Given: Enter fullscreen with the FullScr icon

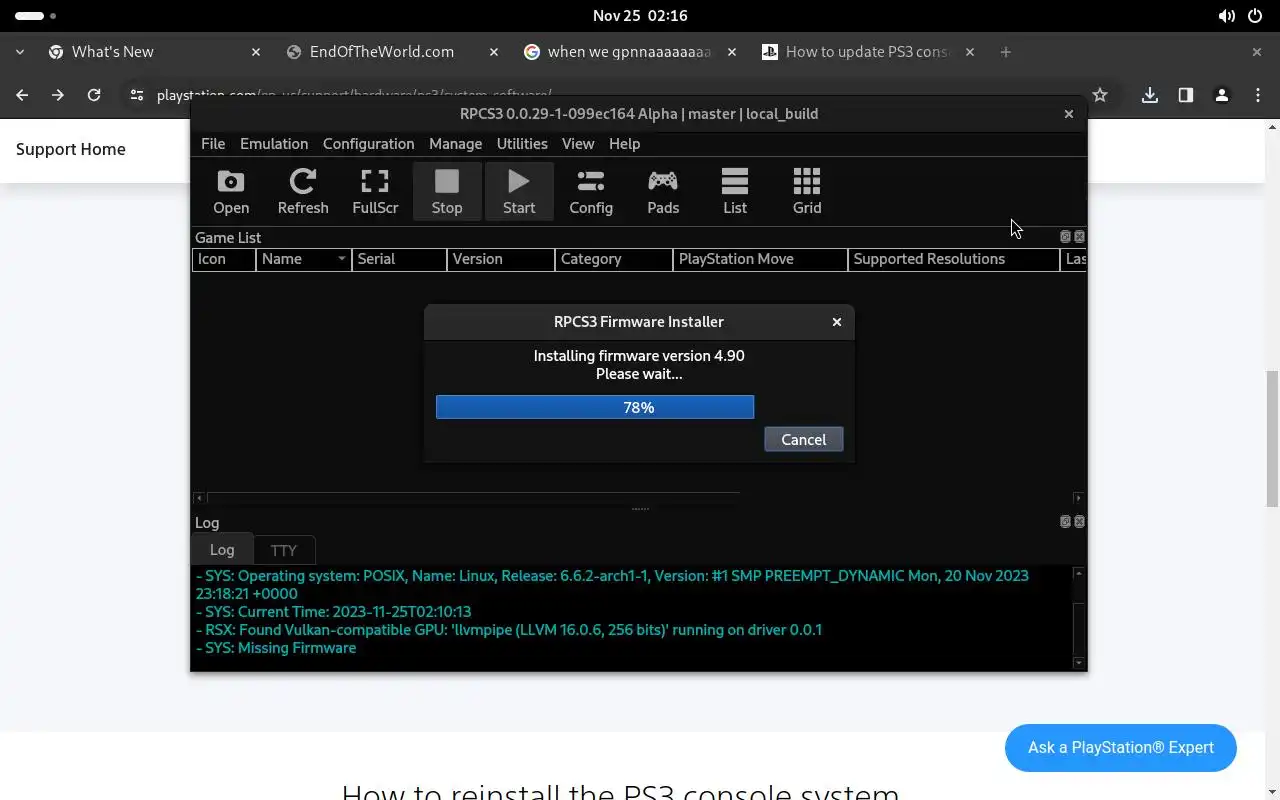Looking at the screenshot, I should tap(375, 192).
